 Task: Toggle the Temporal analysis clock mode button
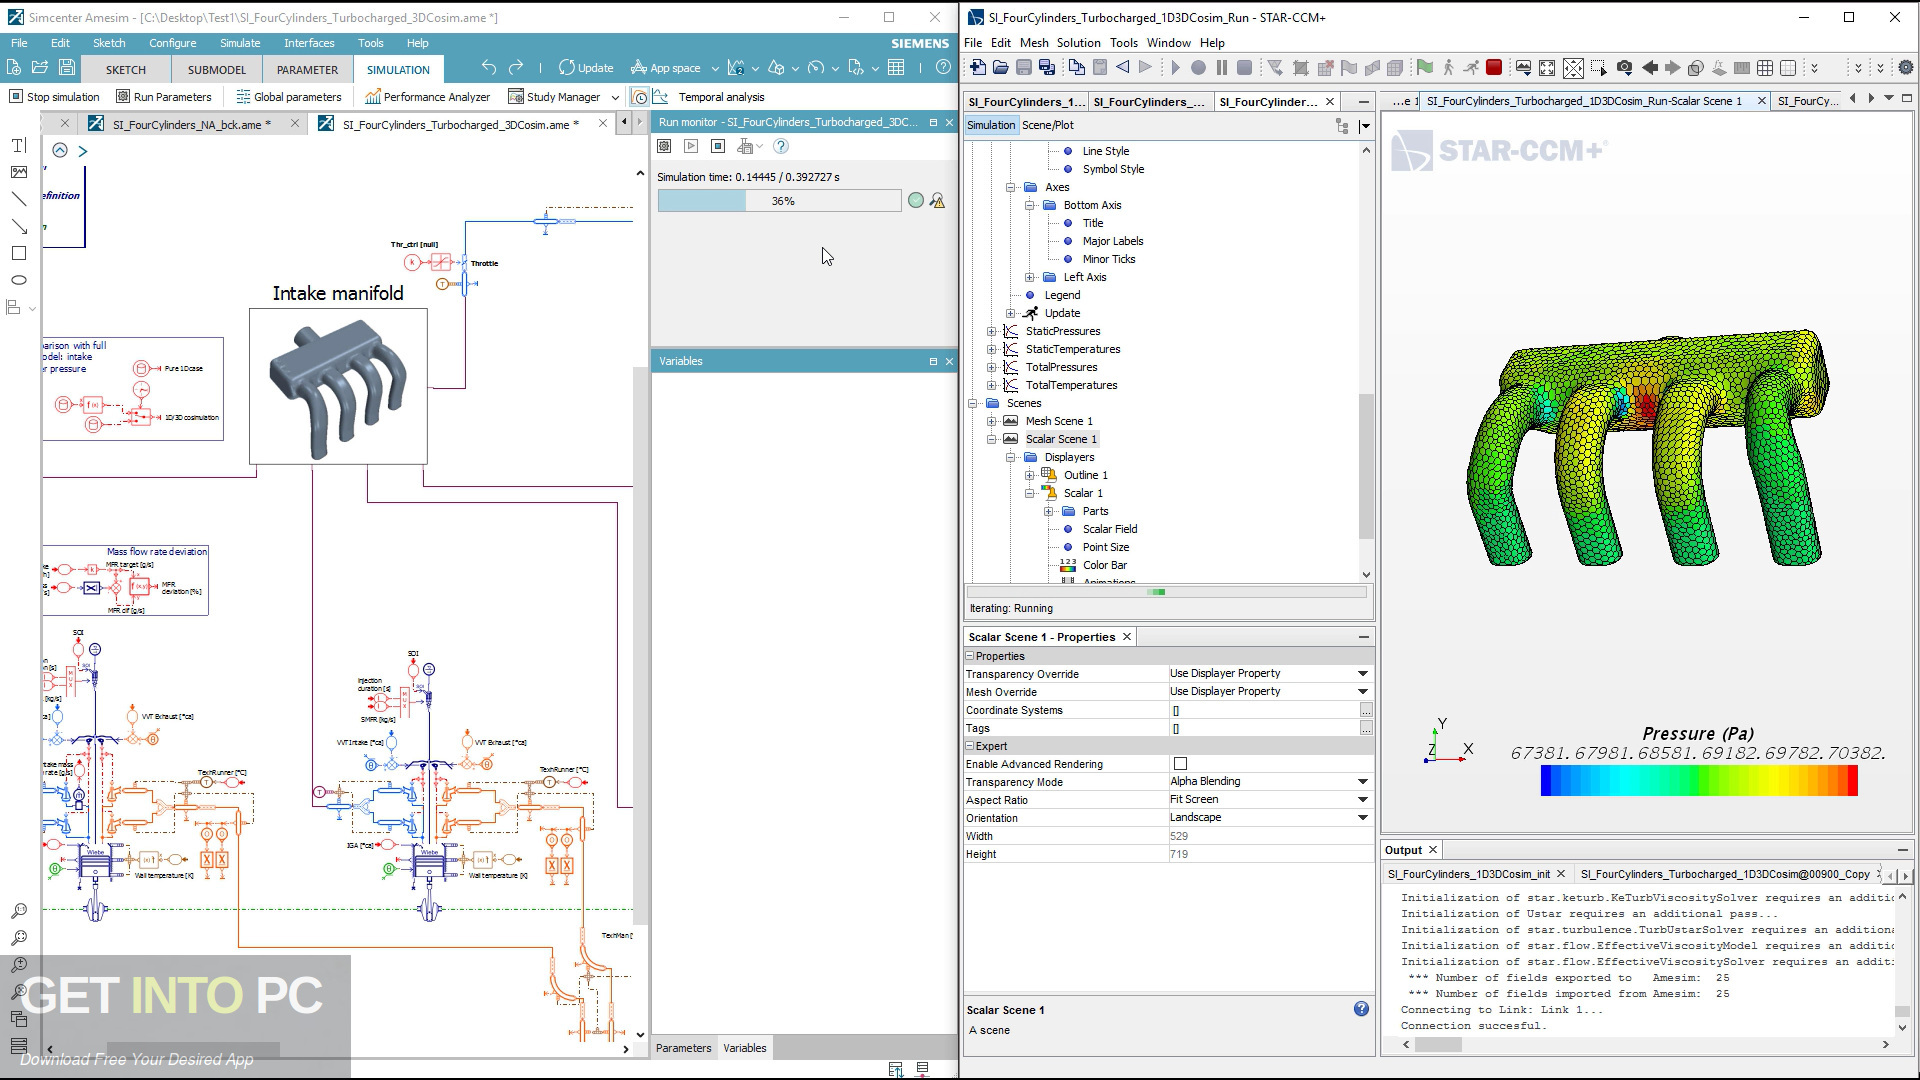(x=640, y=97)
